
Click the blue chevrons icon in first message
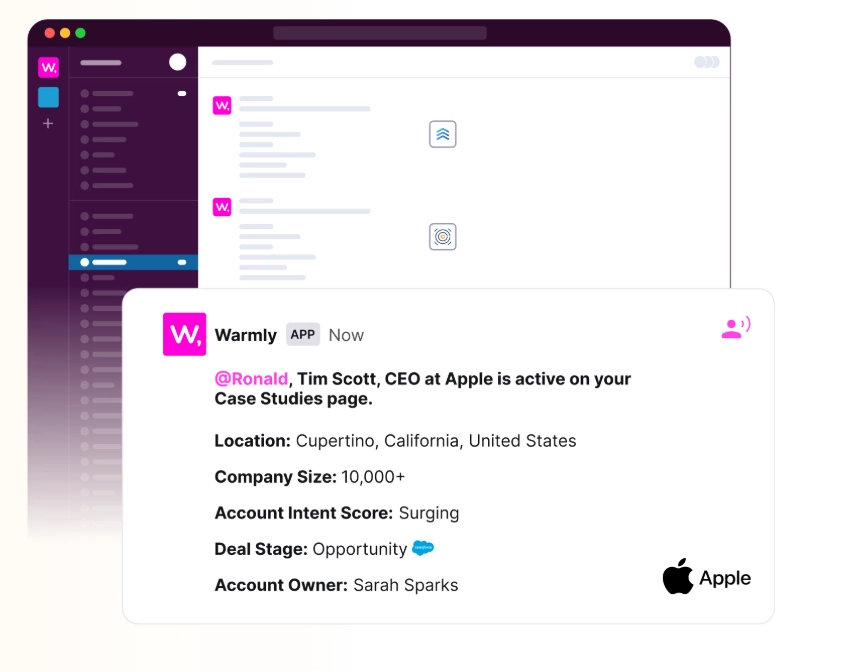pyautogui.click(x=442, y=134)
